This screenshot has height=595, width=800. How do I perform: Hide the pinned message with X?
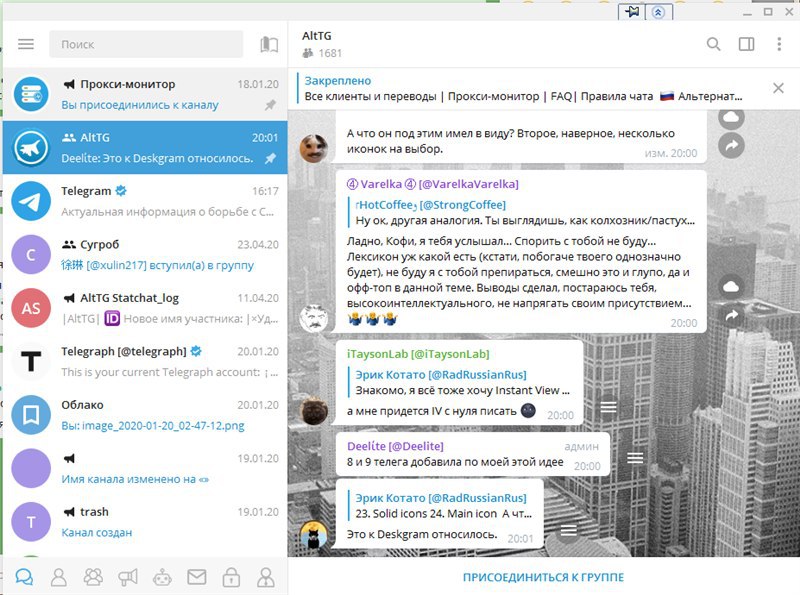(778, 88)
